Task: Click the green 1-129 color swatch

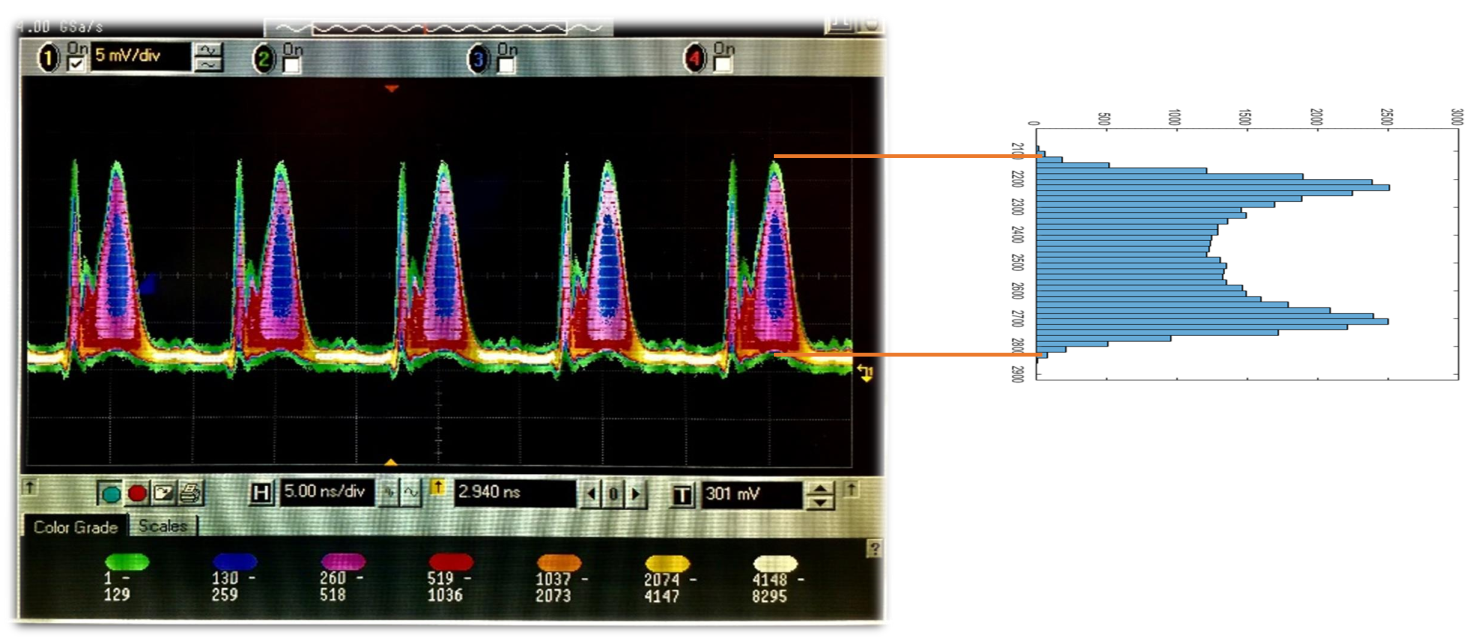Action: [x=125, y=562]
